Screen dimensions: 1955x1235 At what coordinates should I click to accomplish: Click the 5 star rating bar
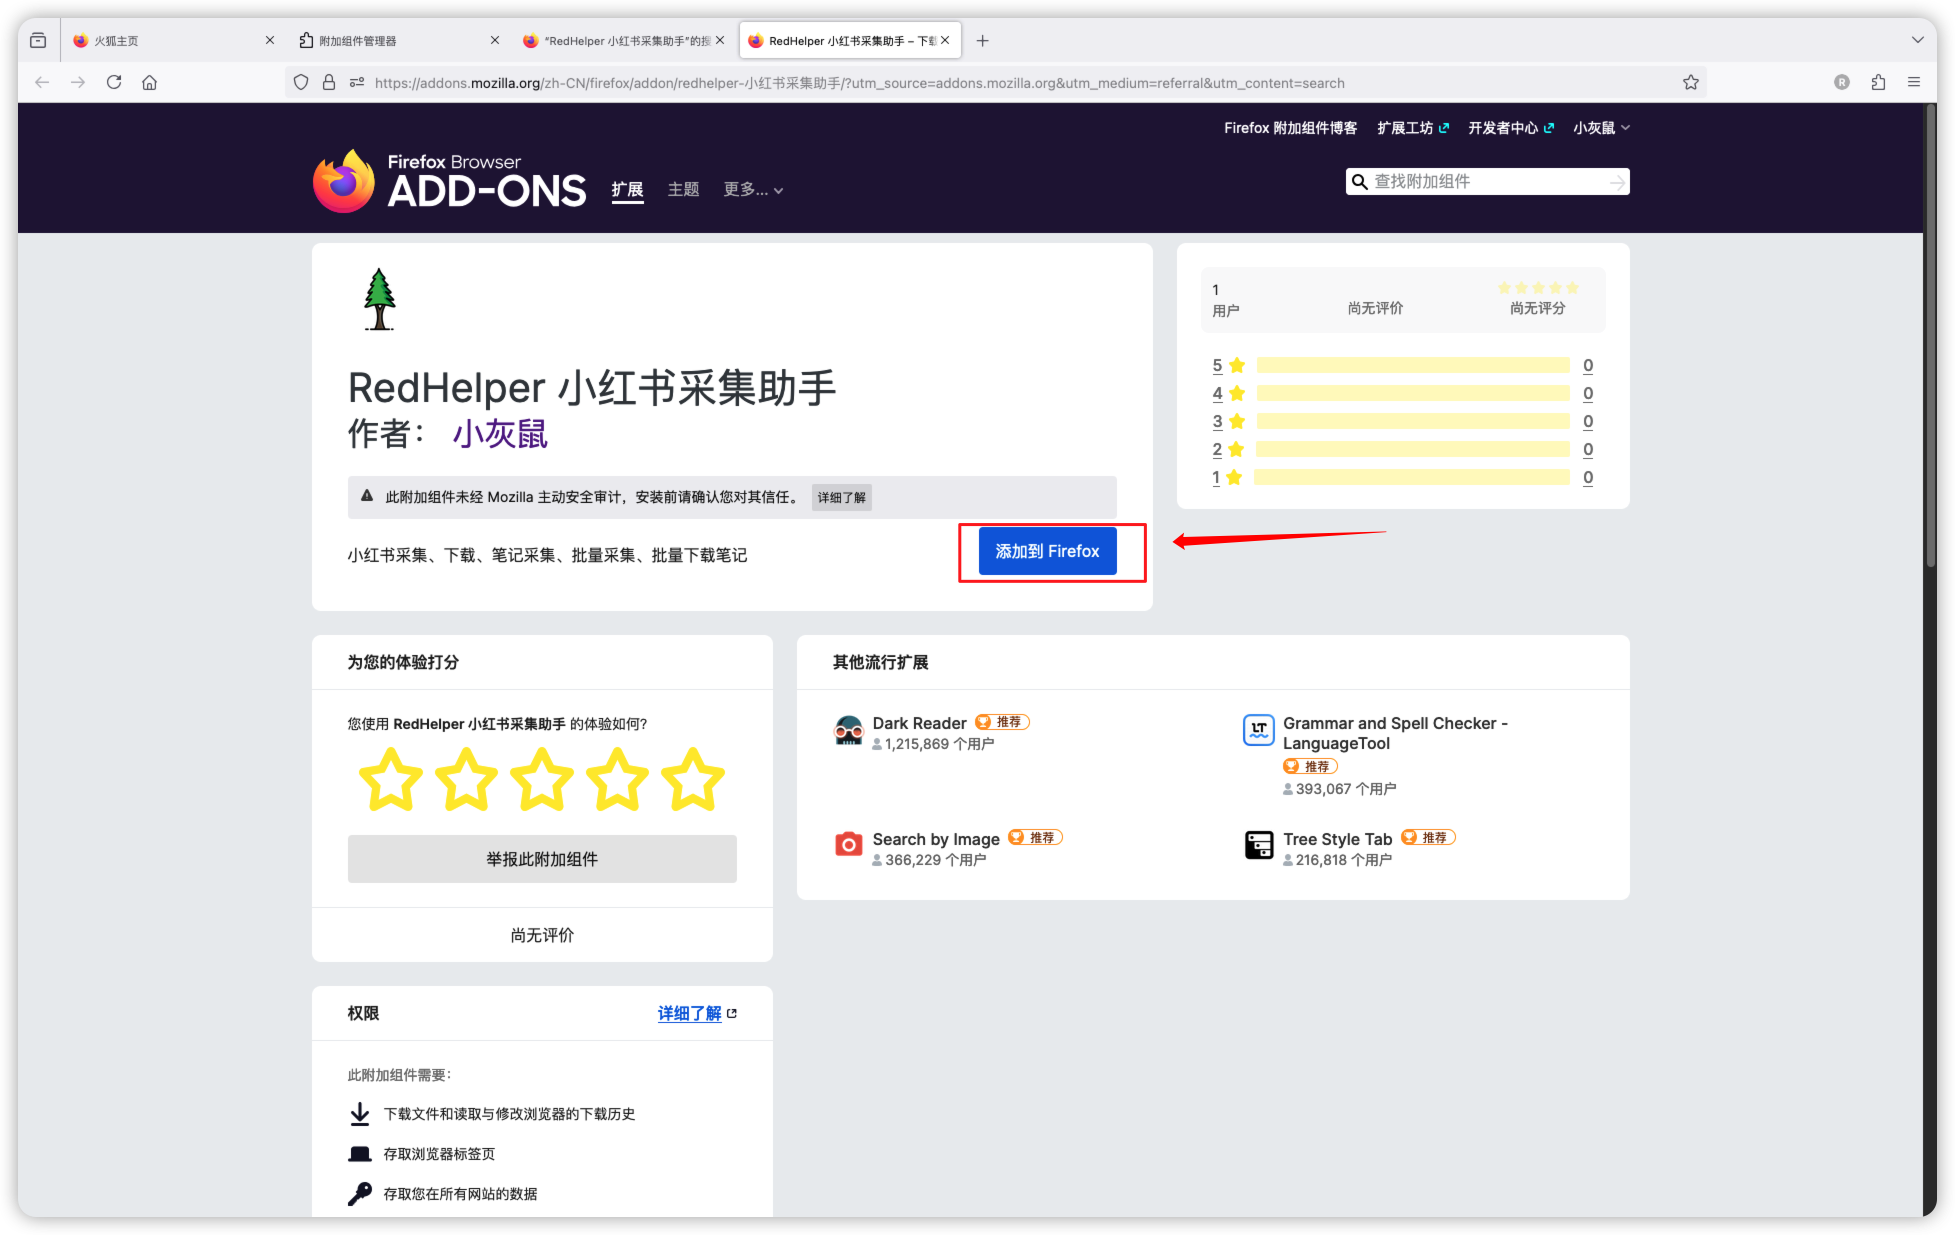coord(1413,365)
